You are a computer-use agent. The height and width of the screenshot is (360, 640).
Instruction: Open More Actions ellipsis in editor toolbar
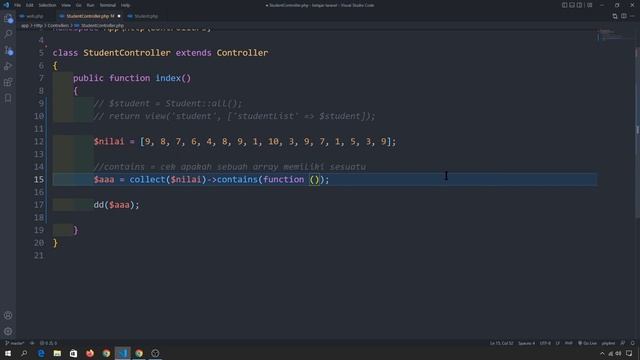click(632, 16)
